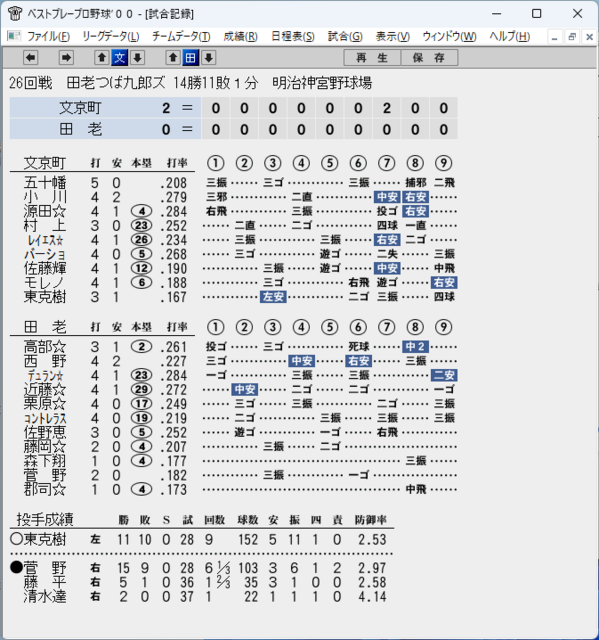Open the チームデータ(T) menu
This screenshot has height=640, width=599.
pyautogui.click(x=181, y=37)
